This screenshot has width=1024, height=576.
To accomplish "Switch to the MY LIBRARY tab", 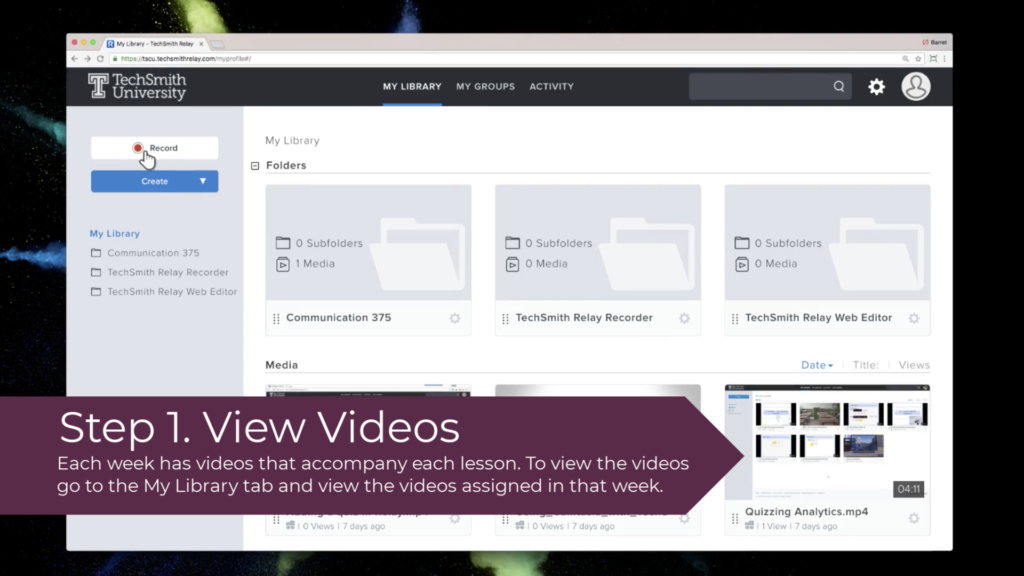I will 412,86.
